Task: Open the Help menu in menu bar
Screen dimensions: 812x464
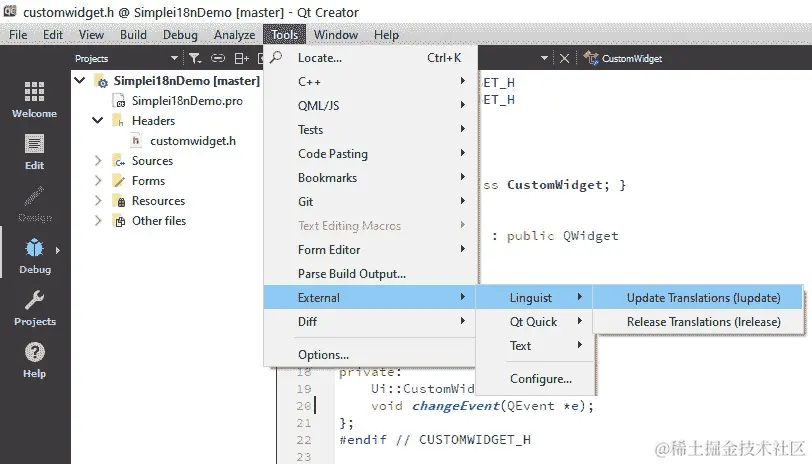Action: point(386,35)
